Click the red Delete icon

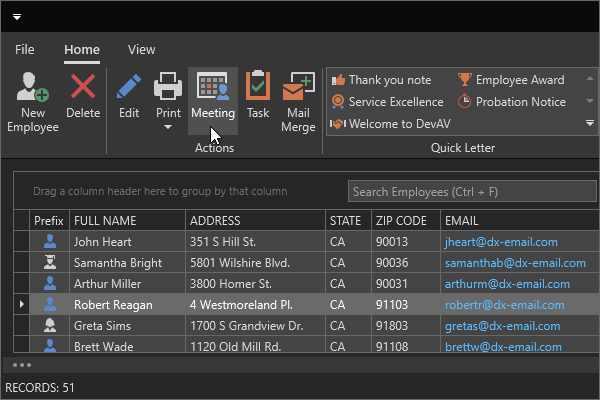click(x=83, y=88)
